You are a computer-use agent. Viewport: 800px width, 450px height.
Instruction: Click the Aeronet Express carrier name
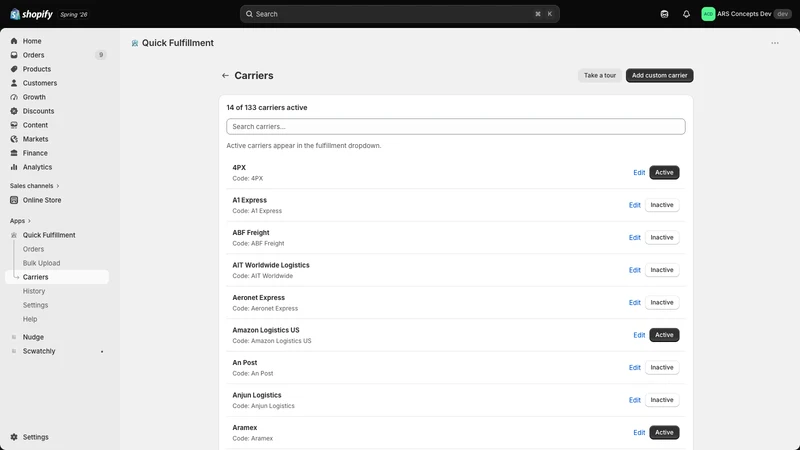pyautogui.click(x=259, y=298)
